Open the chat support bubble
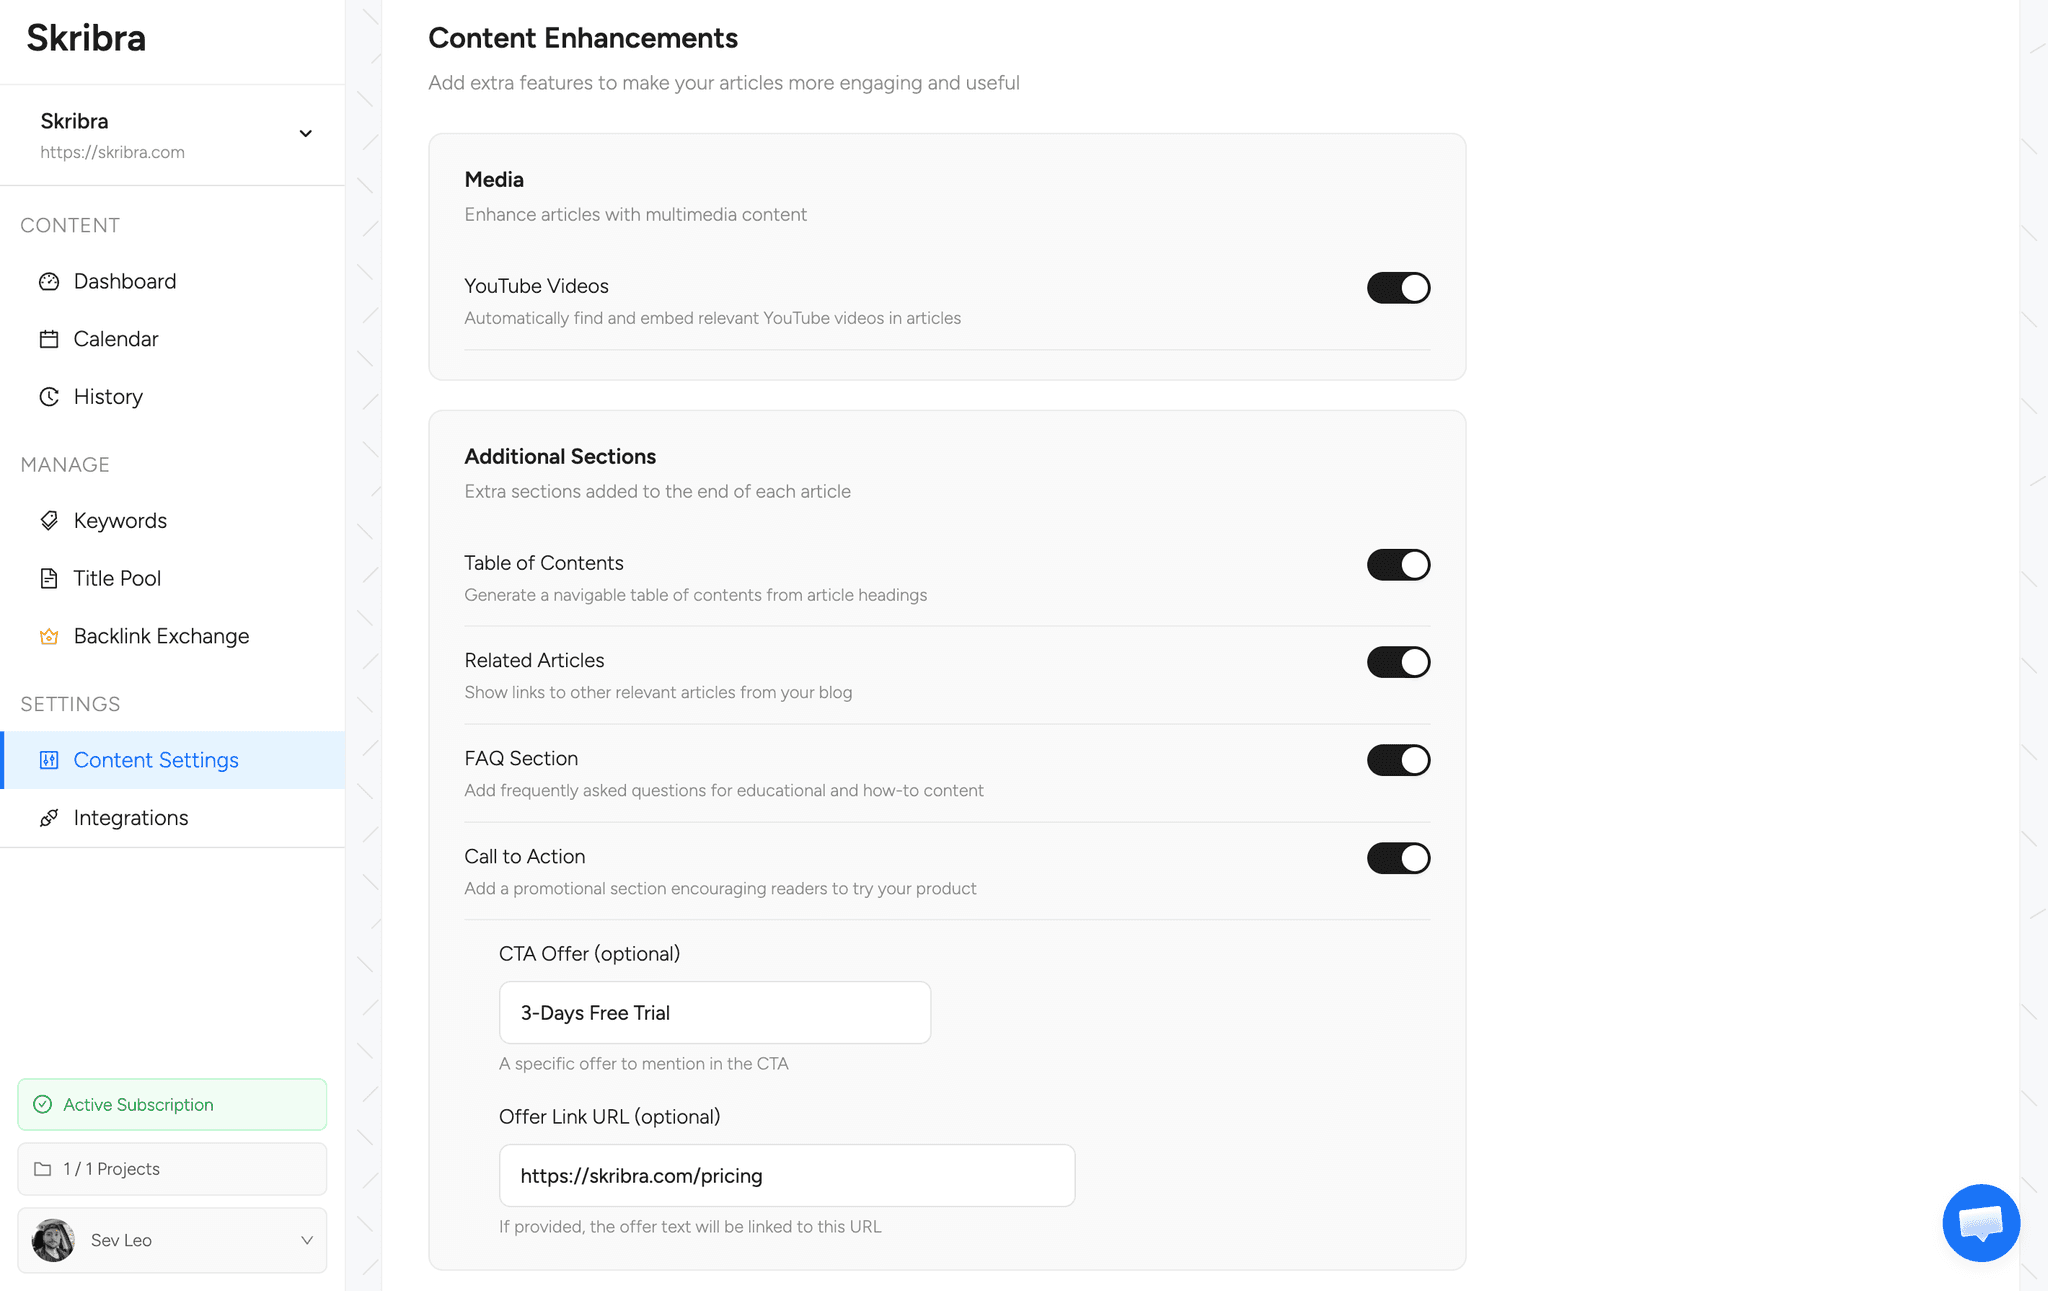This screenshot has height=1291, width=2048. (x=1981, y=1222)
